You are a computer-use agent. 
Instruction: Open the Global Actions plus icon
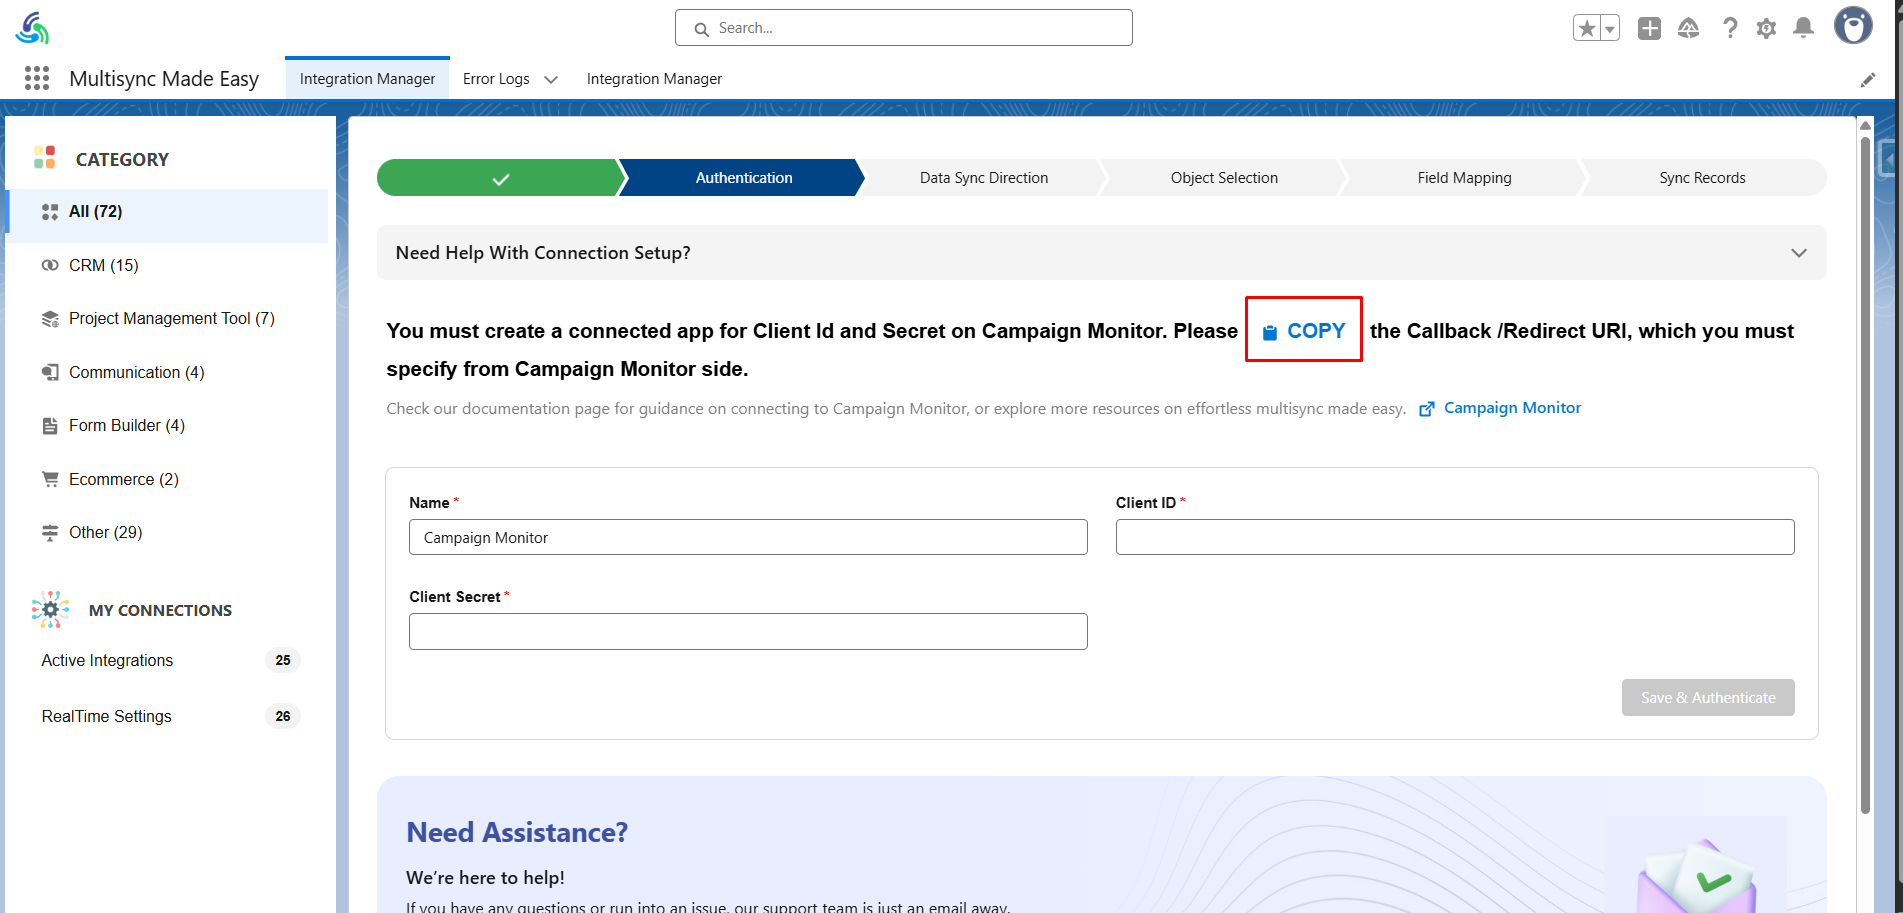point(1649,28)
